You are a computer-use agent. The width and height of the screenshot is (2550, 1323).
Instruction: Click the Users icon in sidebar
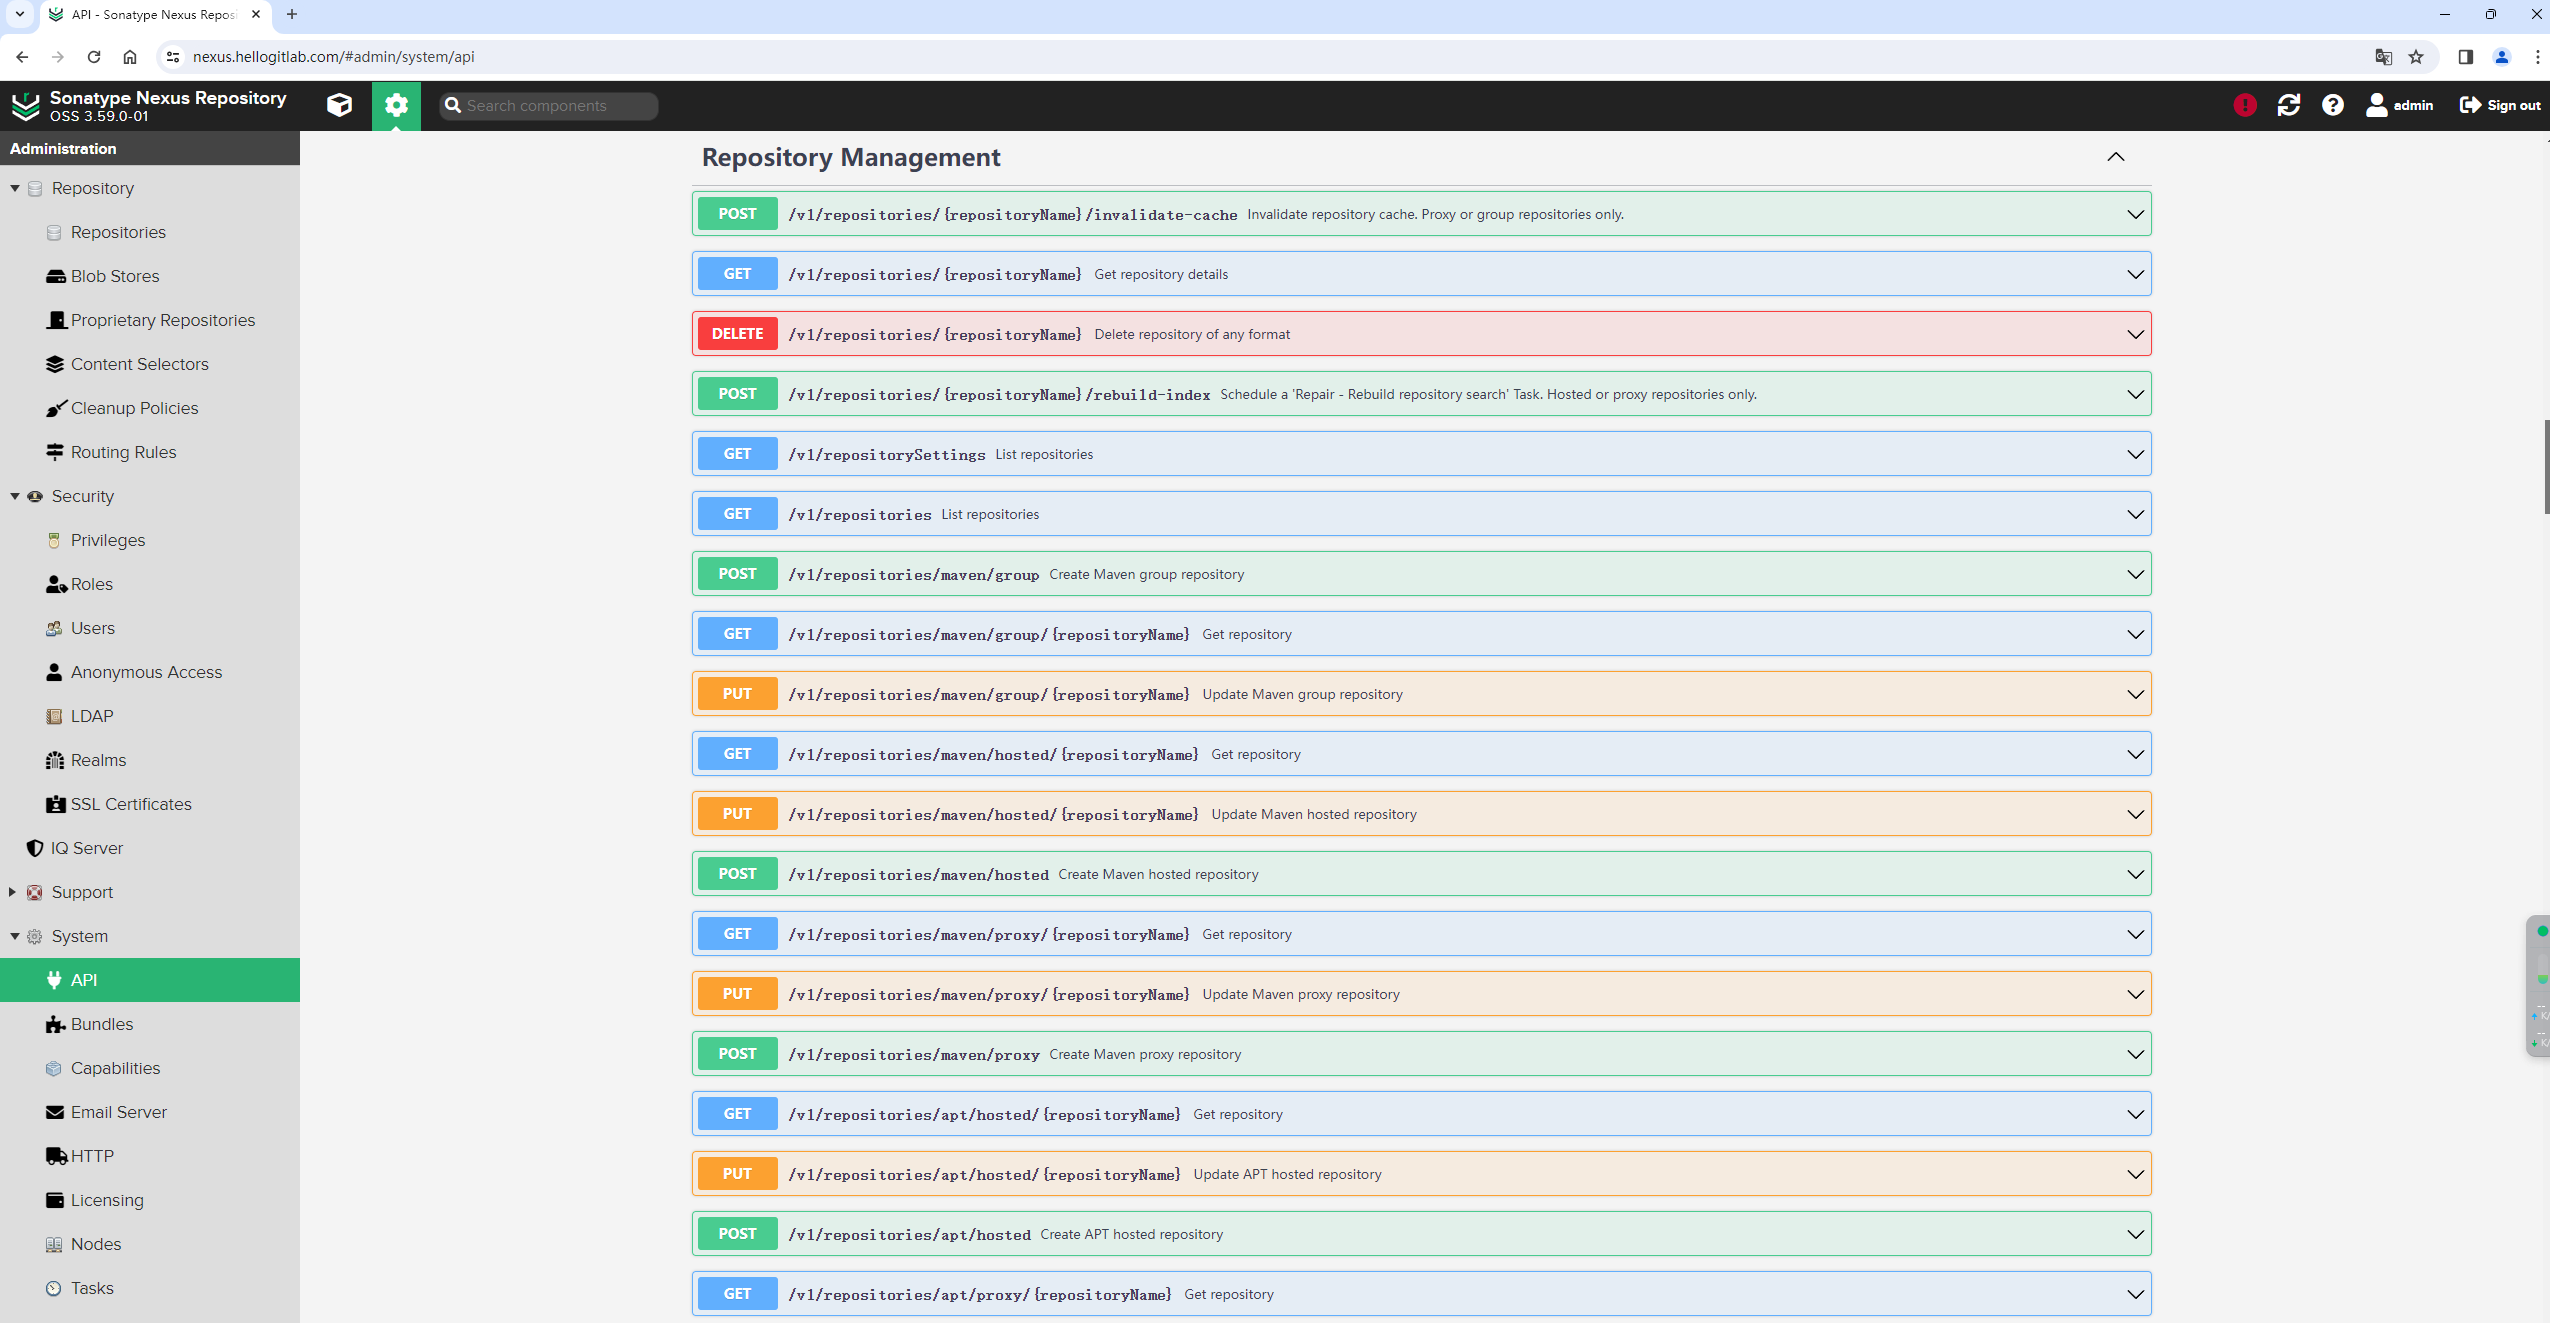pyautogui.click(x=54, y=628)
